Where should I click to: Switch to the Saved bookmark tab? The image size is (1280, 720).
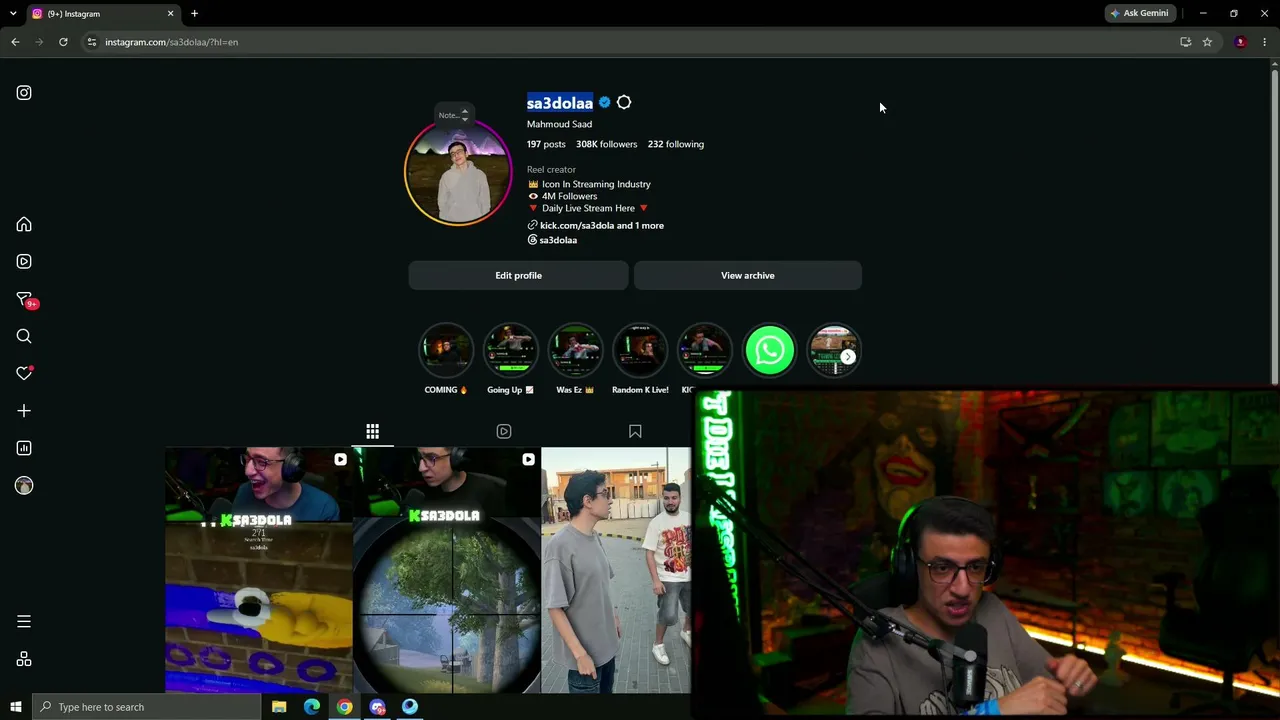(635, 432)
